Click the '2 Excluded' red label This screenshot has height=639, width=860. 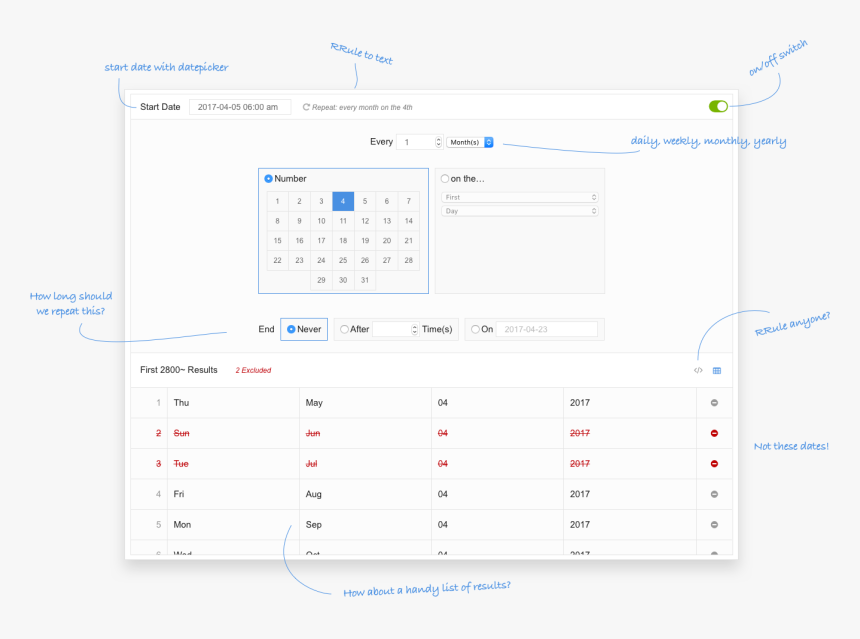(253, 370)
